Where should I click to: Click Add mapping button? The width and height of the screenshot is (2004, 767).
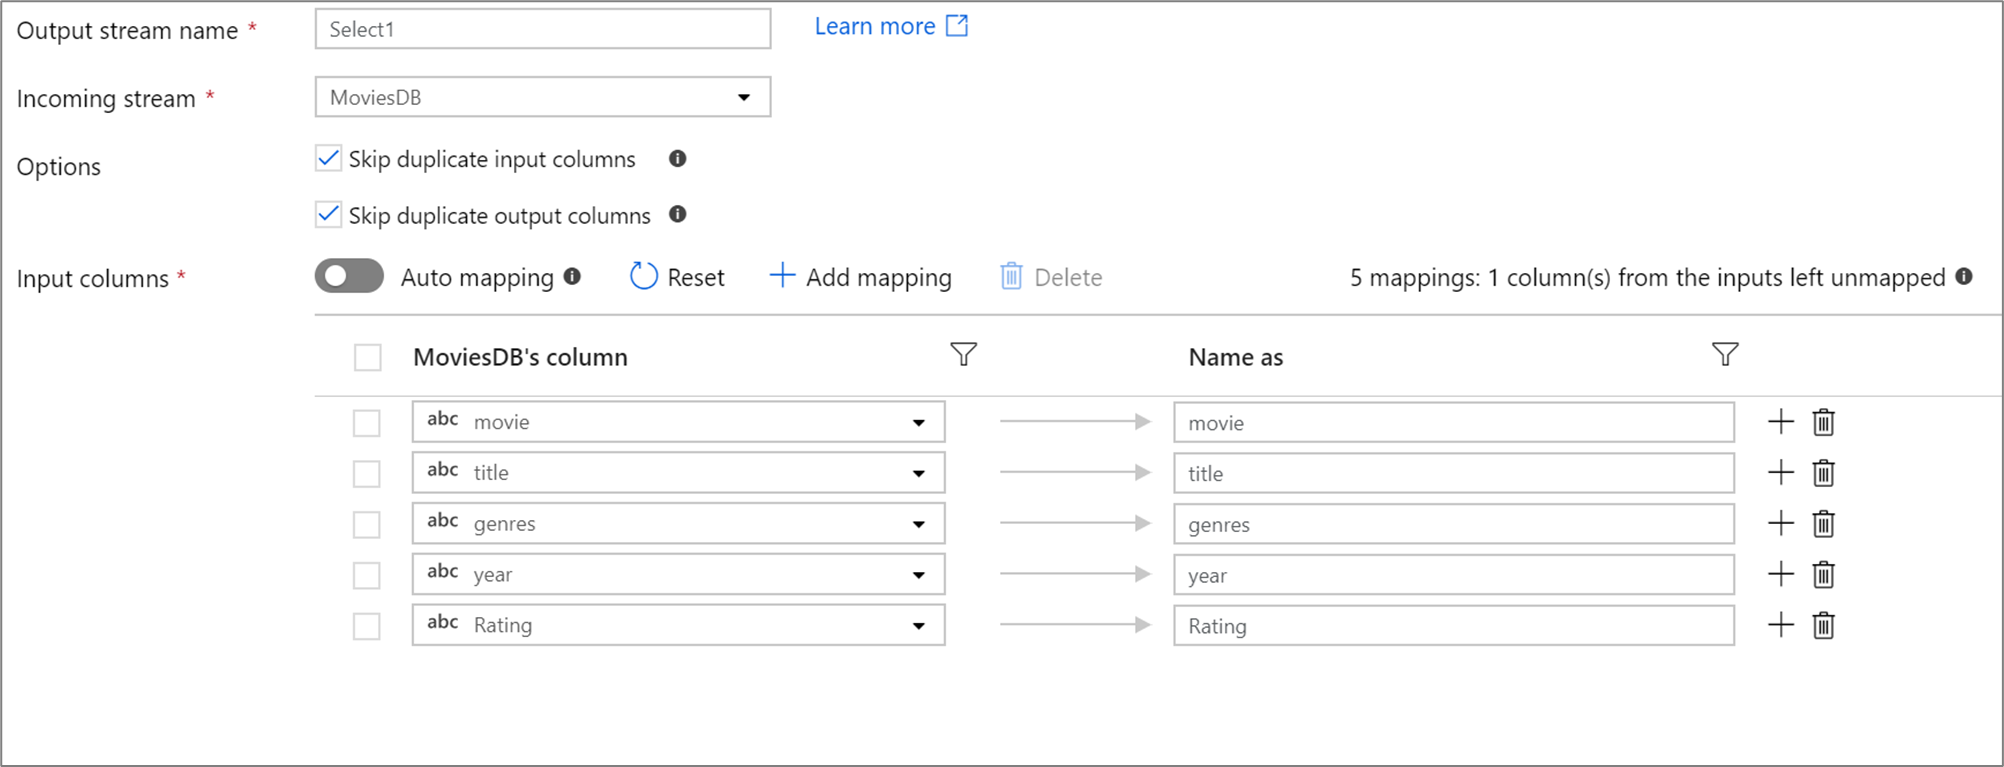[x=860, y=277]
